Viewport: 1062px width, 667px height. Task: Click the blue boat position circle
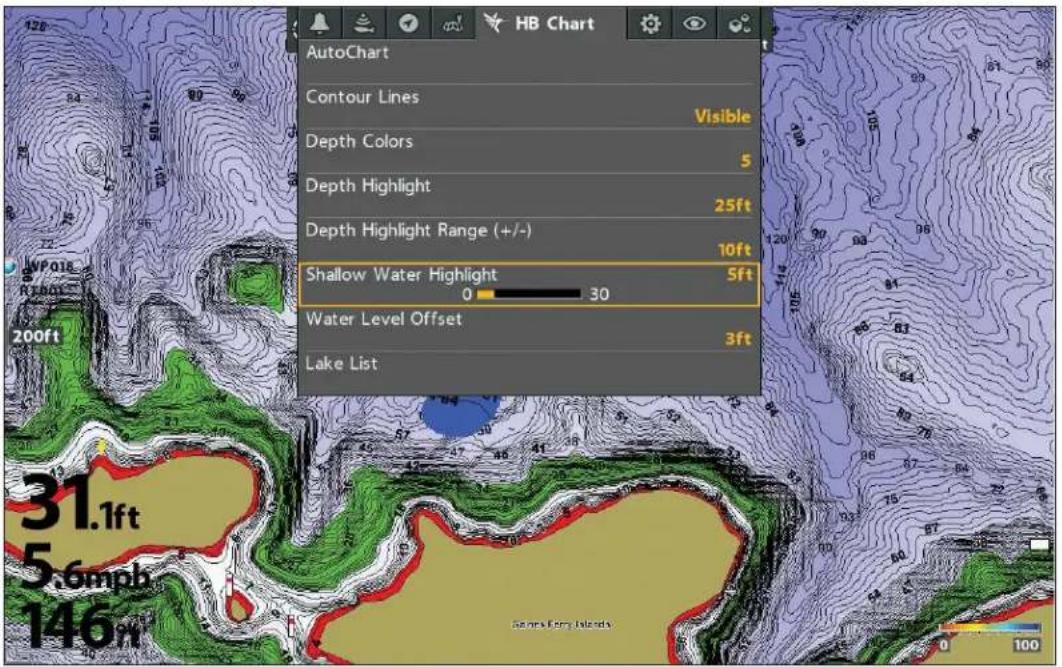click(461, 416)
